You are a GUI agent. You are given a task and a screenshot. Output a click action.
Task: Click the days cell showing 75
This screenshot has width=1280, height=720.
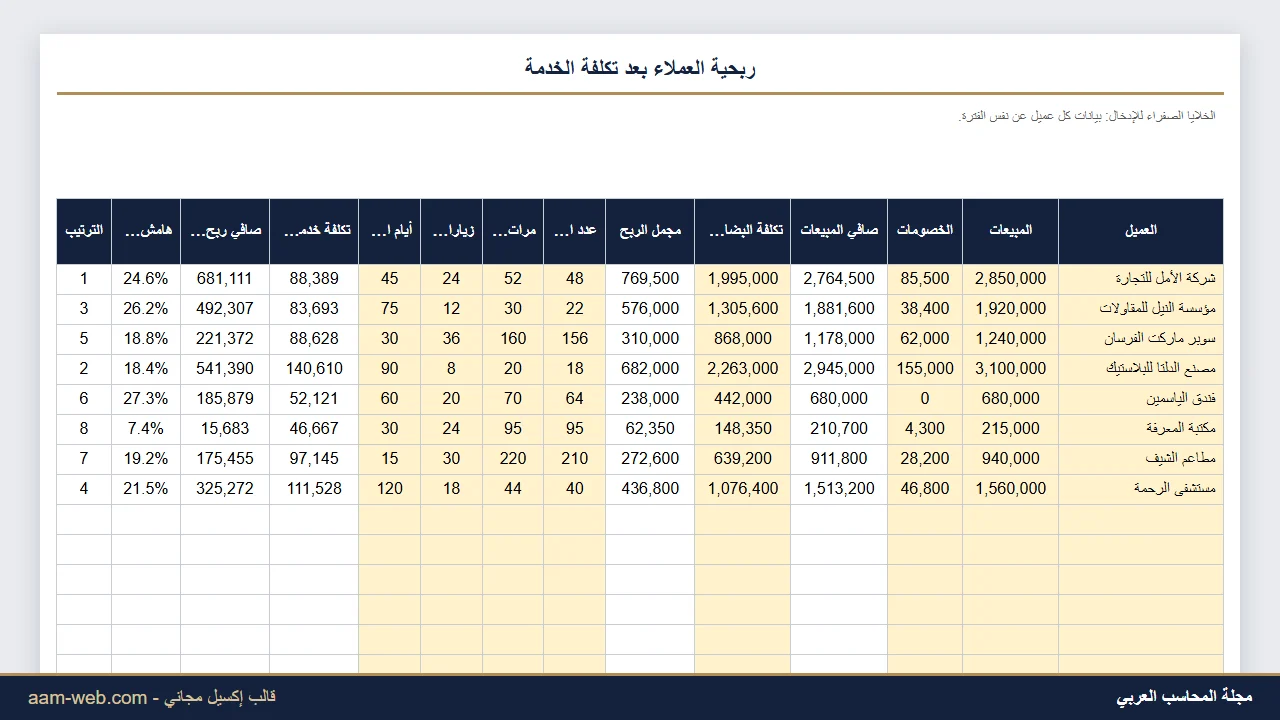[x=390, y=309]
